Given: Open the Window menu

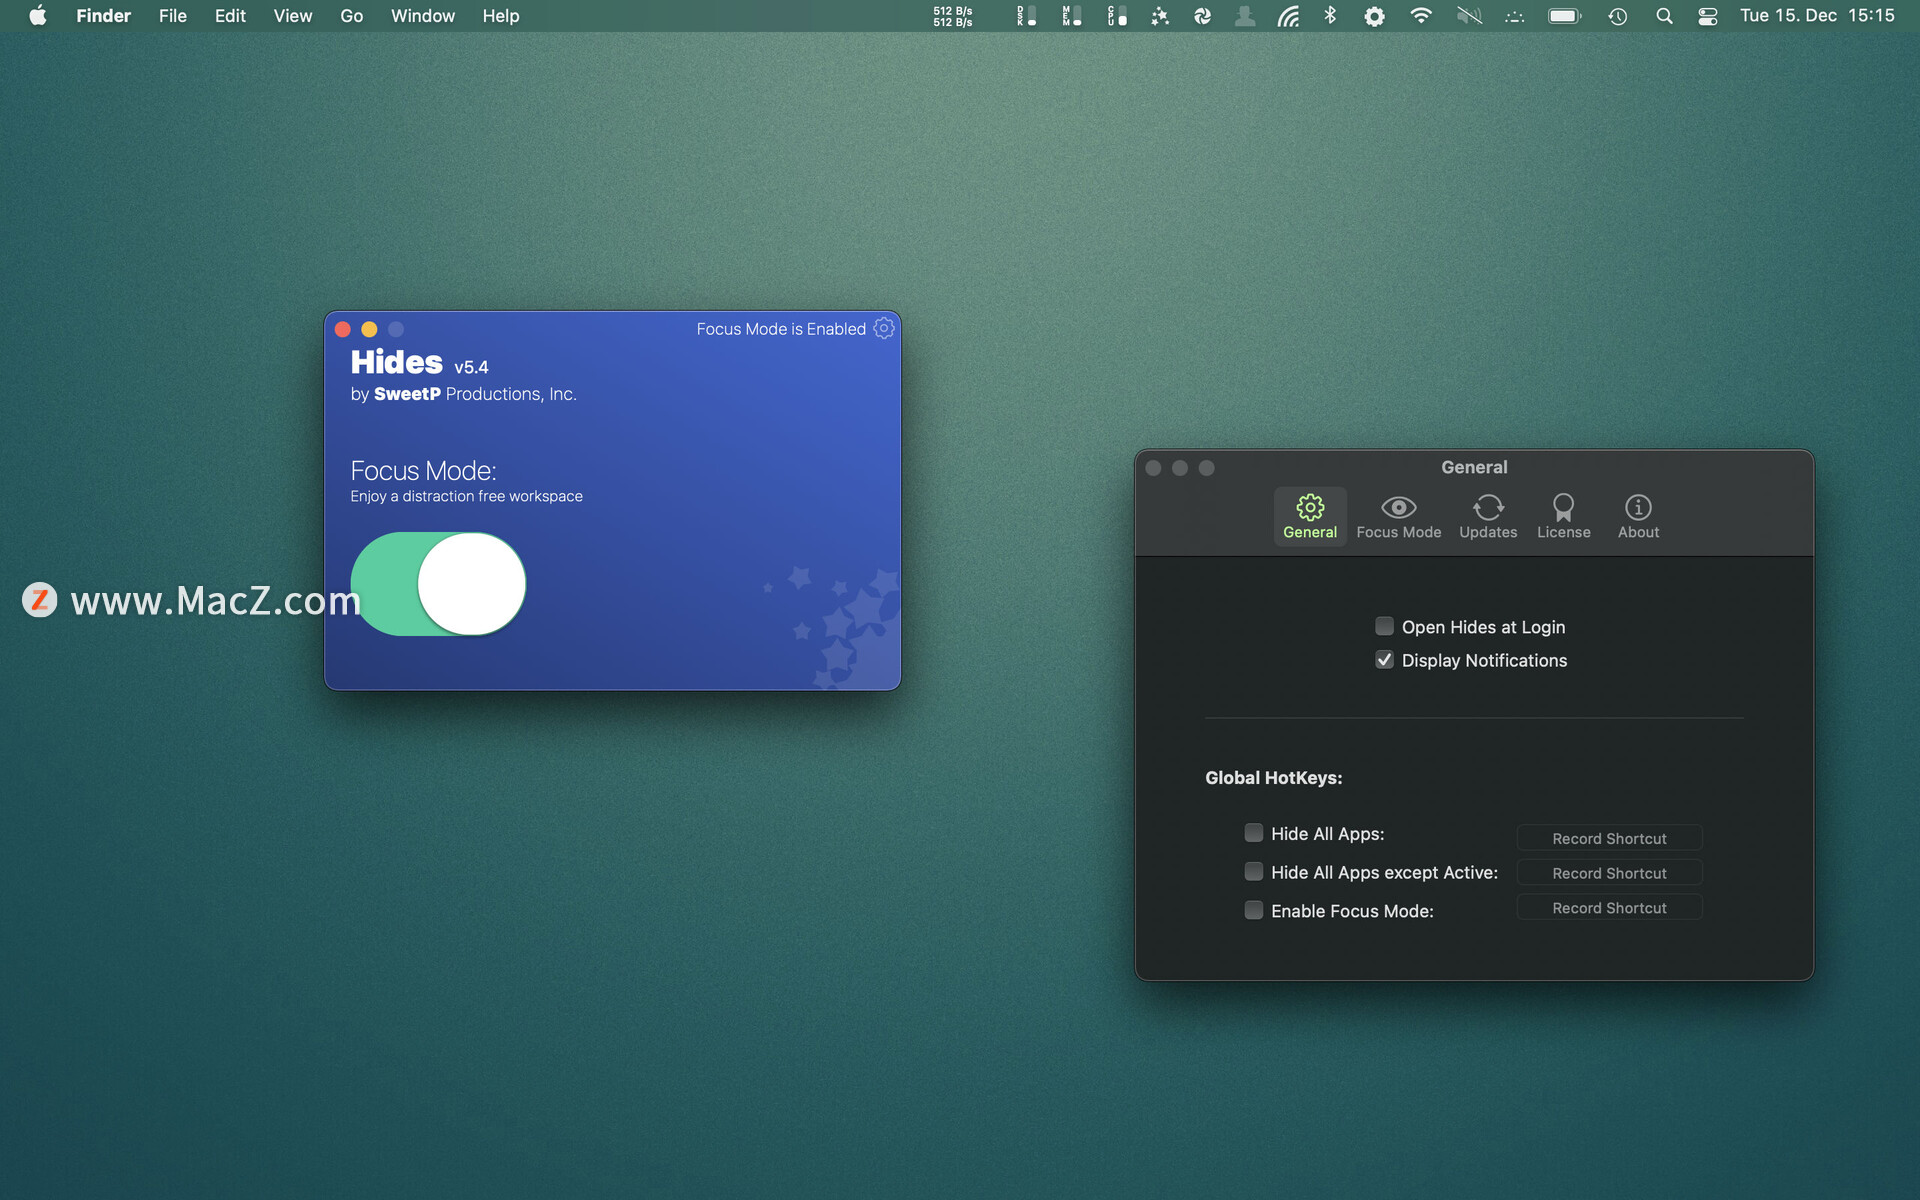Looking at the screenshot, I should coord(423,16).
